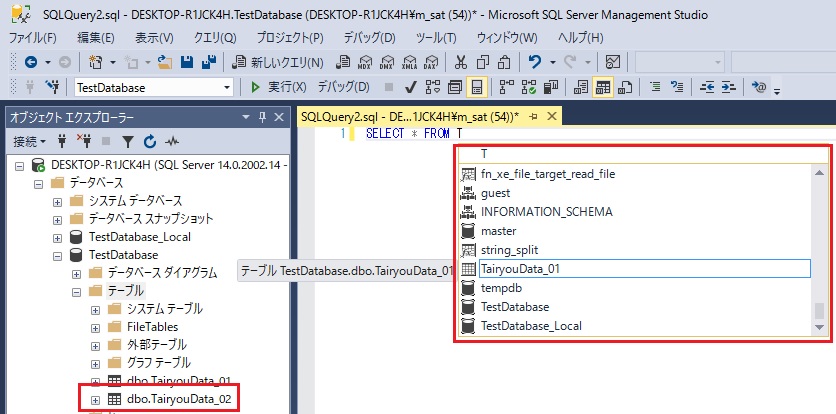
Task: Open the ツール(T) menu
Action: [436, 38]
